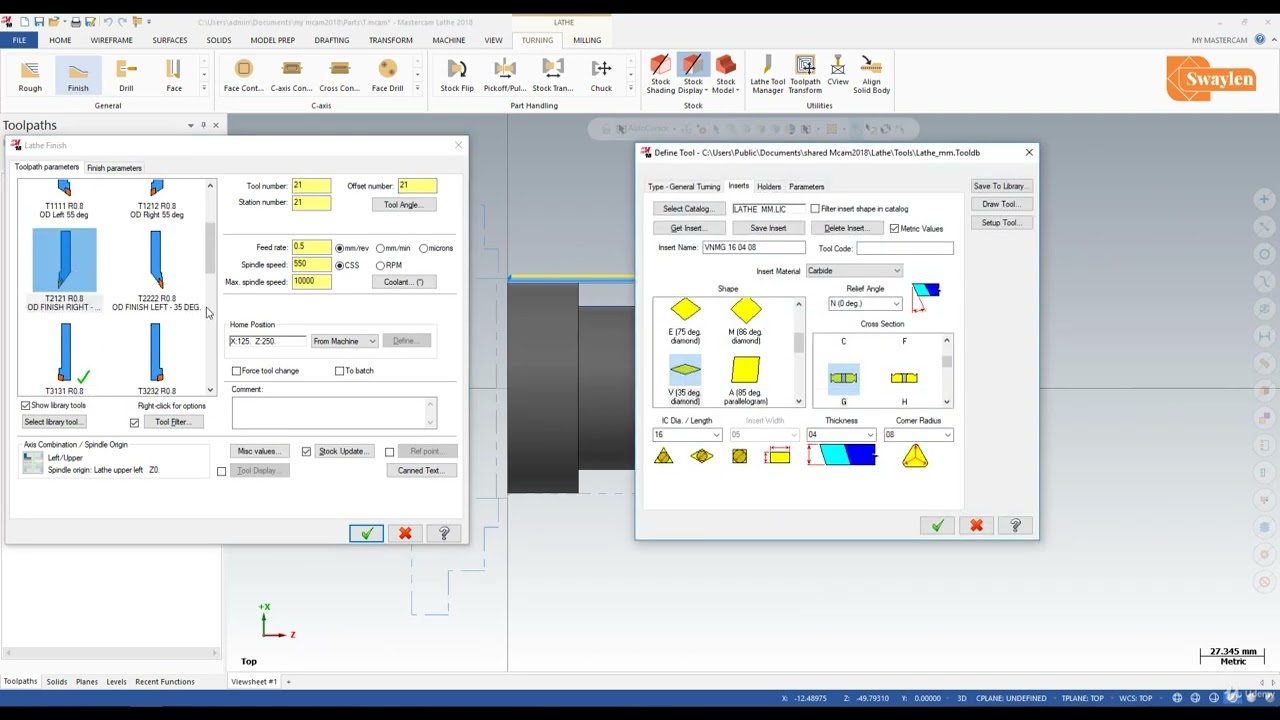Open the Lathe Tool Manager
Viewport: 1280px width, 720px height.
tap(767, 75)
